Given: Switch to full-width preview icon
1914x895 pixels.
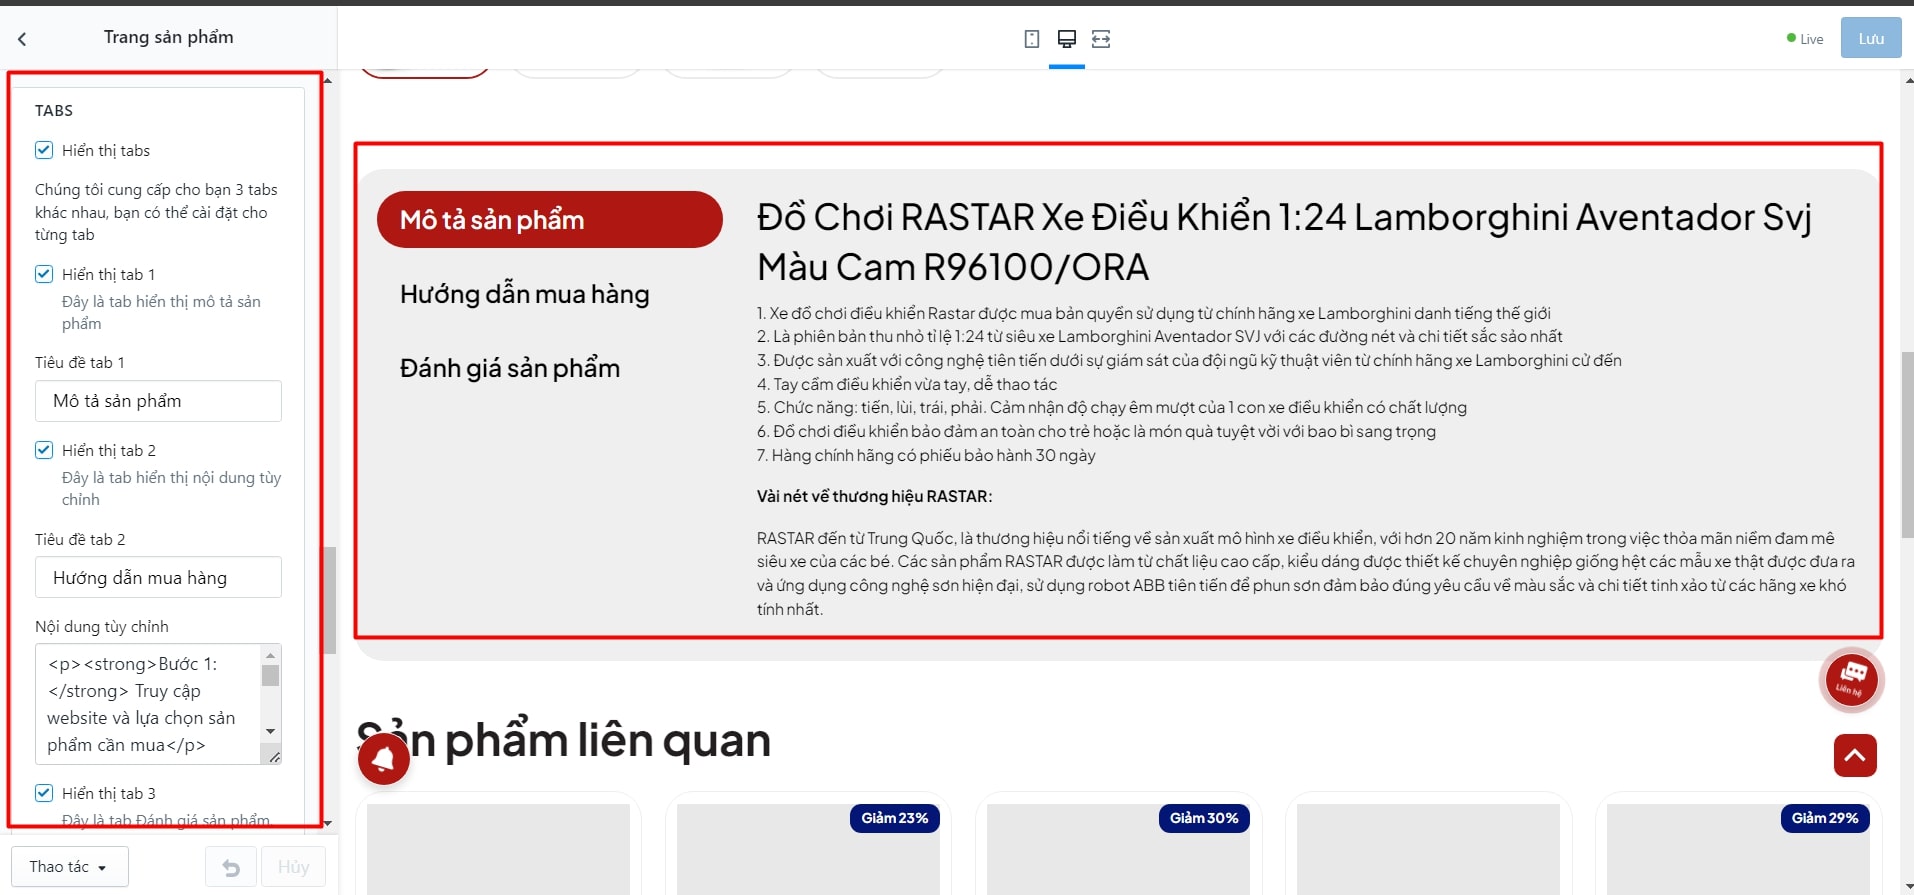Looking at the screenshot, I should (1101, 39).
